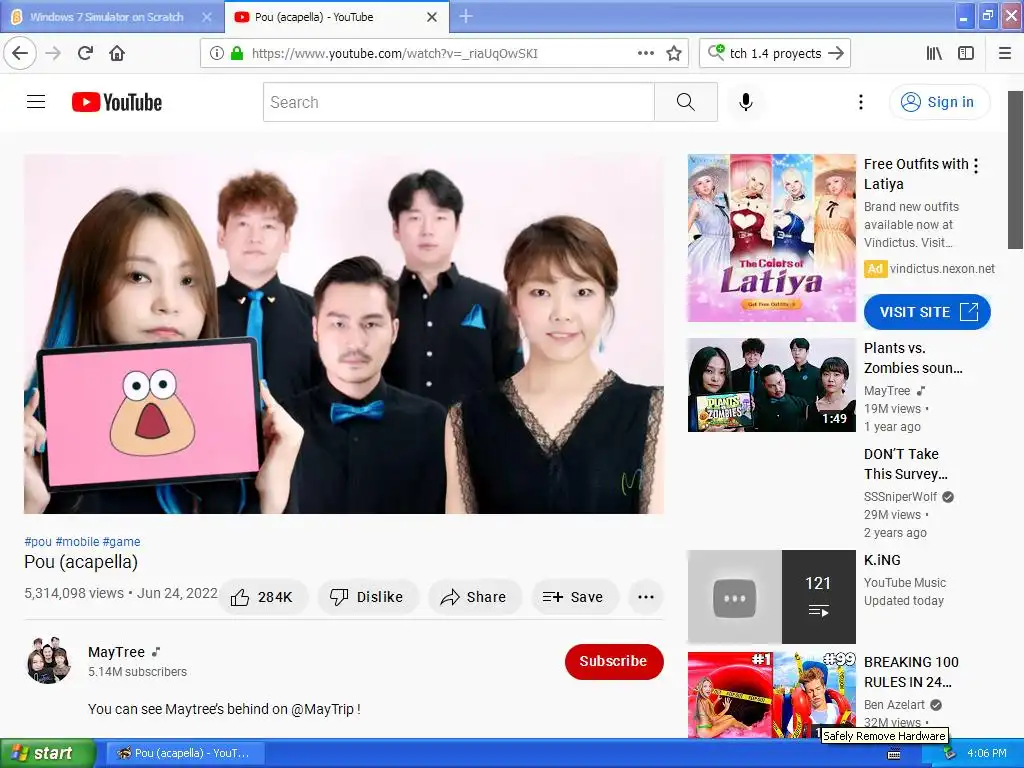
Task: Bookmark this page with the star icon
Action: 674,53
